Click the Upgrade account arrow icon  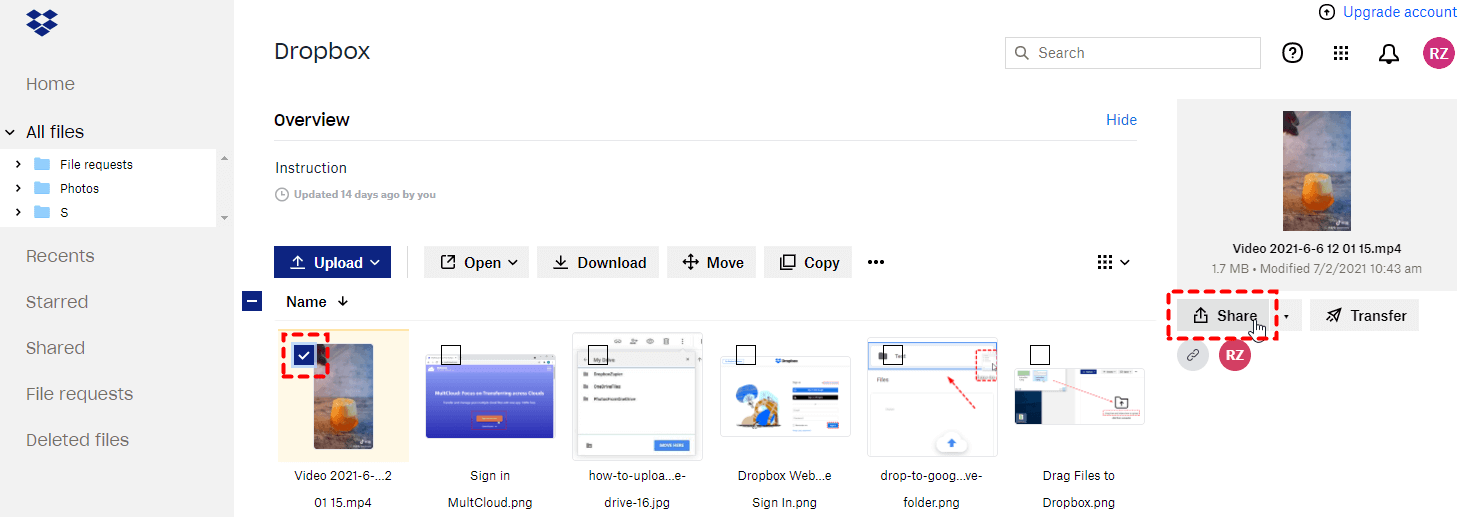pyautogui.click(x=1327, y=12)
